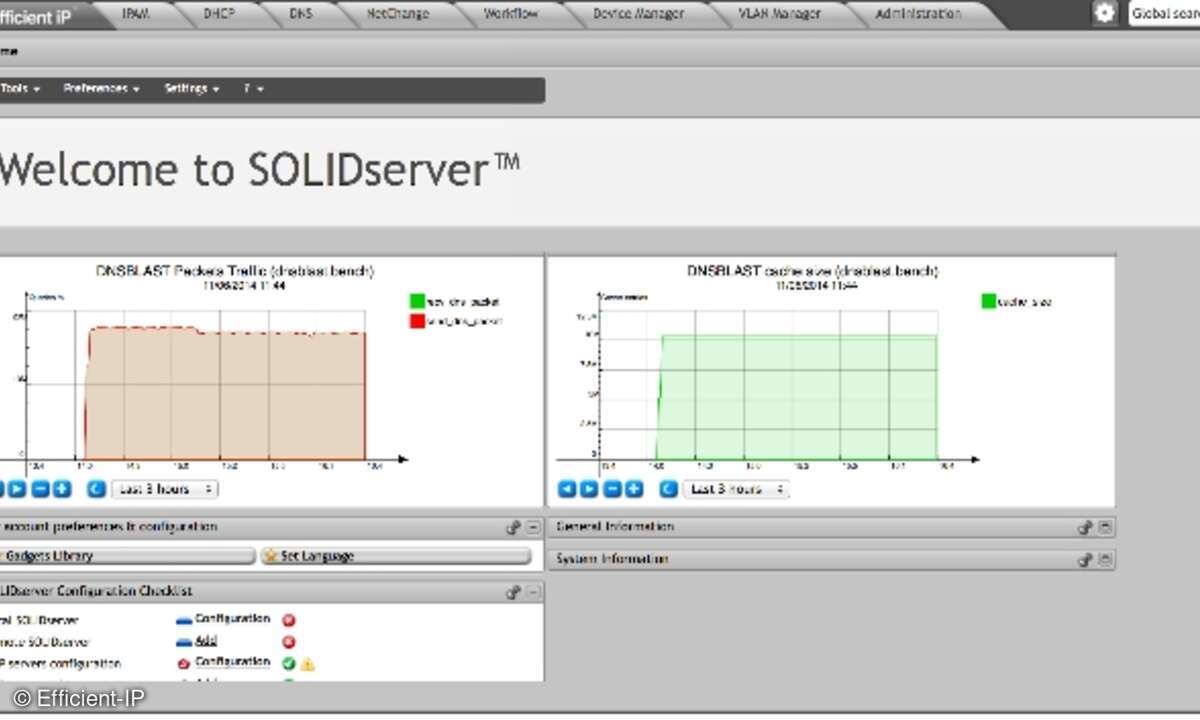Zoom in the cache size chart

click(x=634, y=489)
